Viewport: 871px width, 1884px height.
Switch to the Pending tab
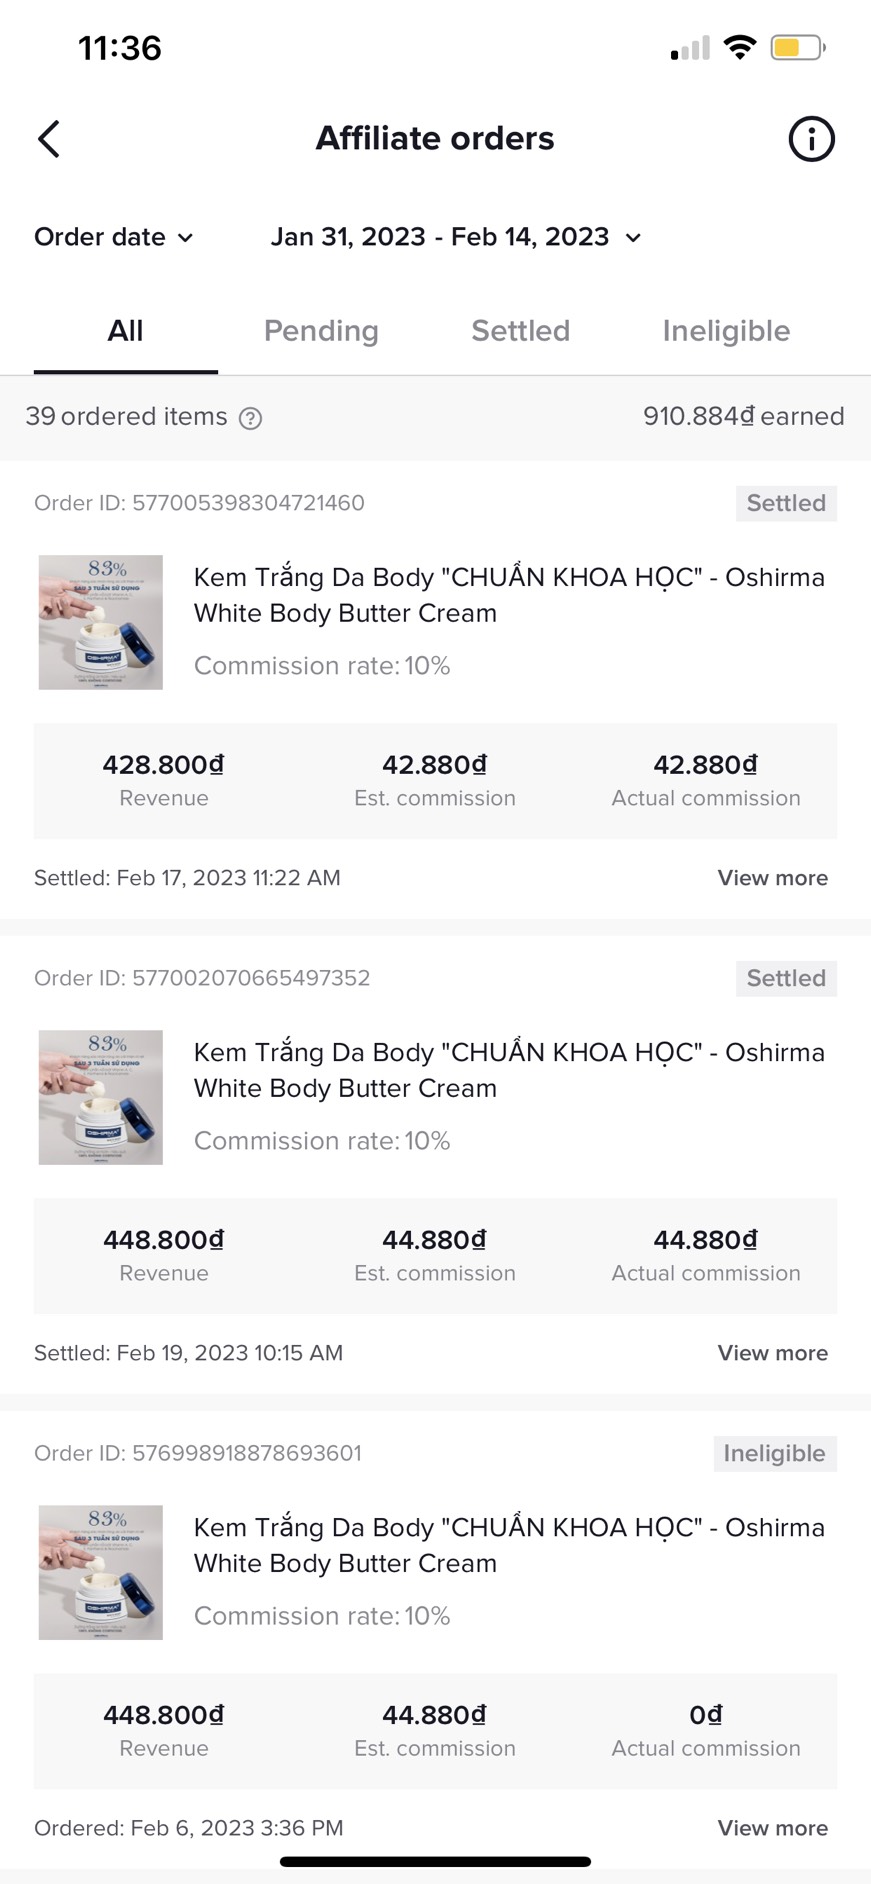tap(321, 331)
